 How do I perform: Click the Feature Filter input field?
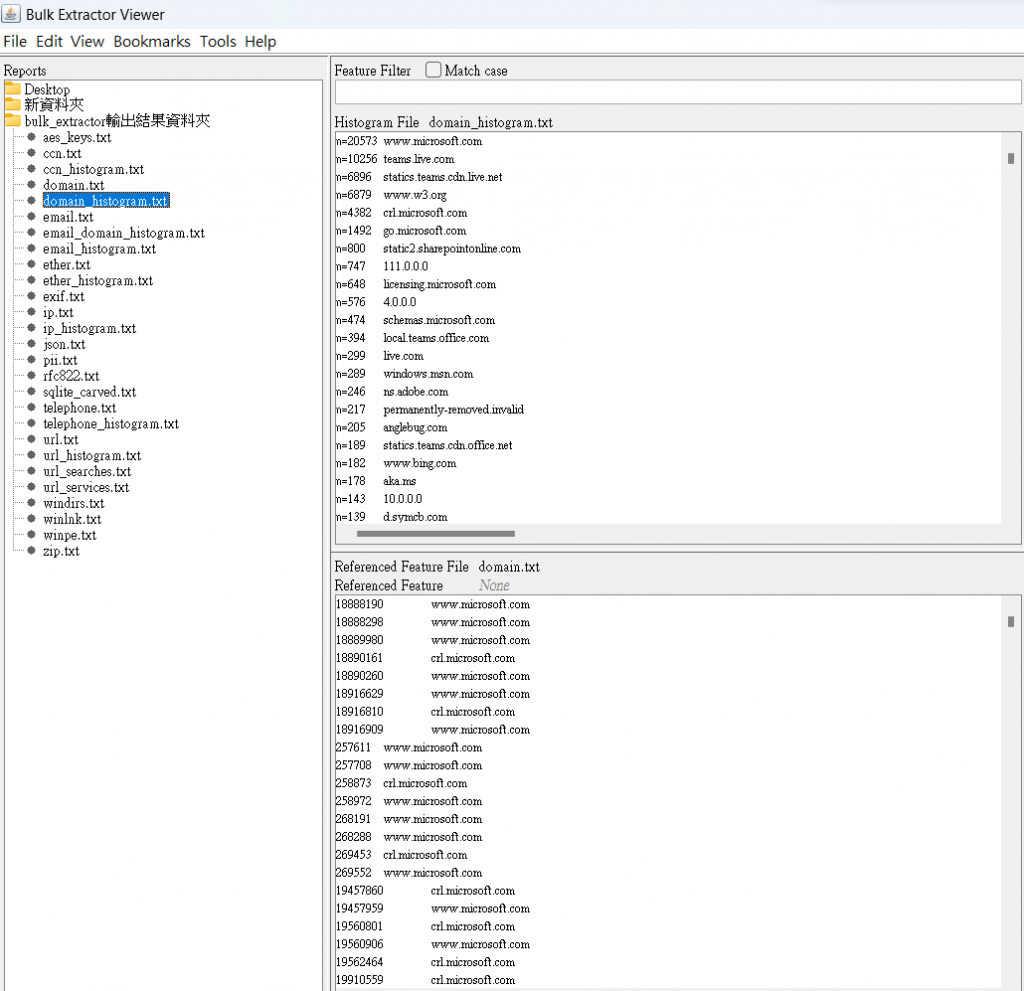pyautogui.click(x=678, y=92)
